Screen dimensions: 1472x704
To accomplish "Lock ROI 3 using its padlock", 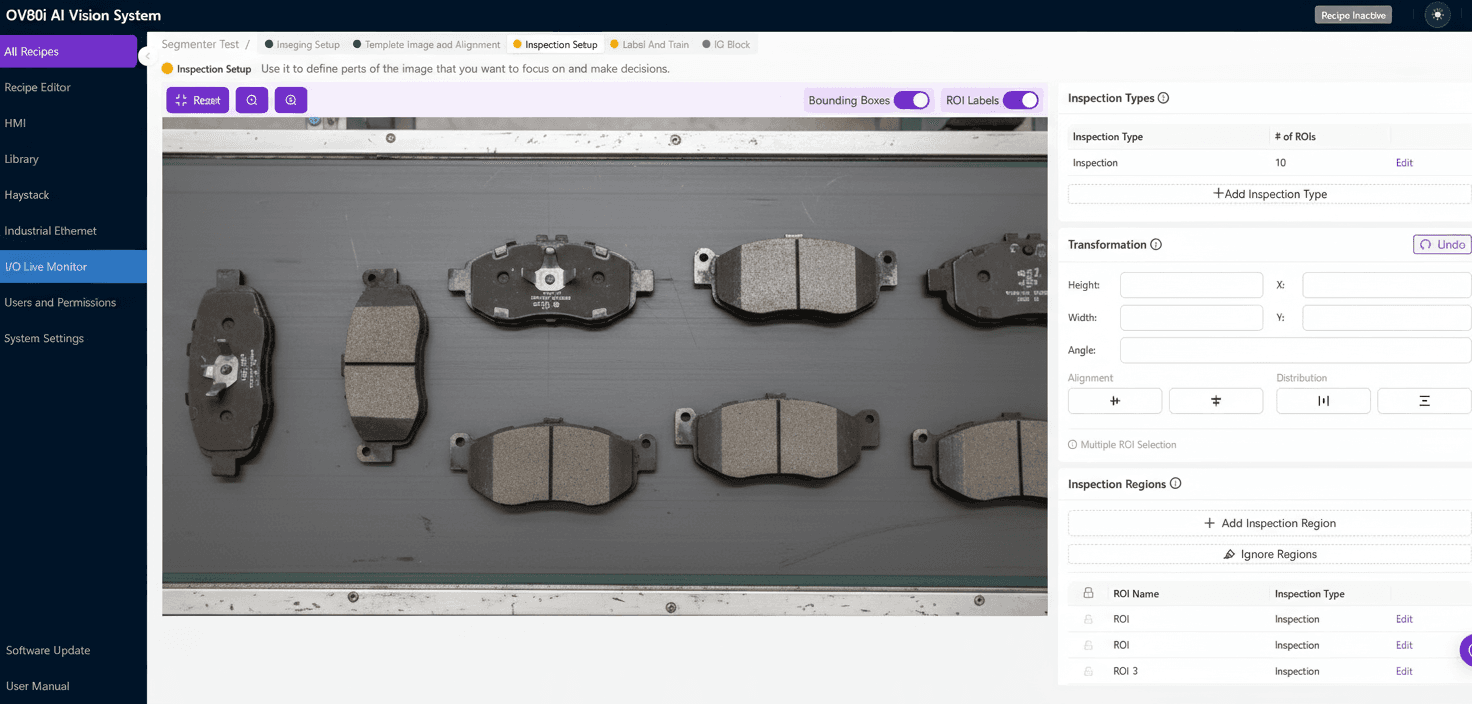I will click(x=1087, y=671).
